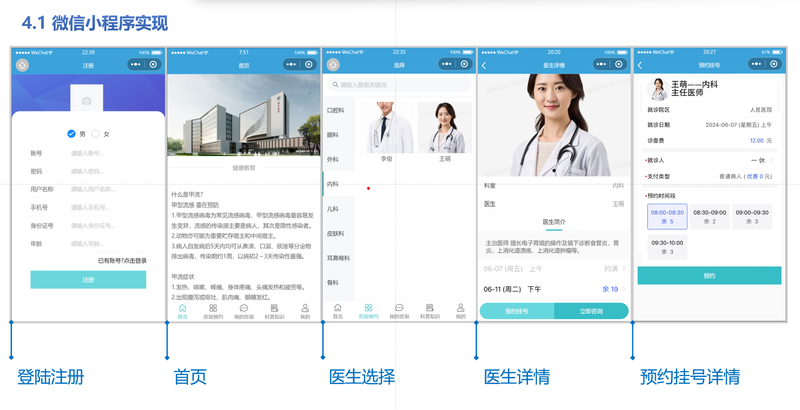Tap 我的咨询 chat tab icon on 选择 screen
800x410 pixels.
pos(399,308)
